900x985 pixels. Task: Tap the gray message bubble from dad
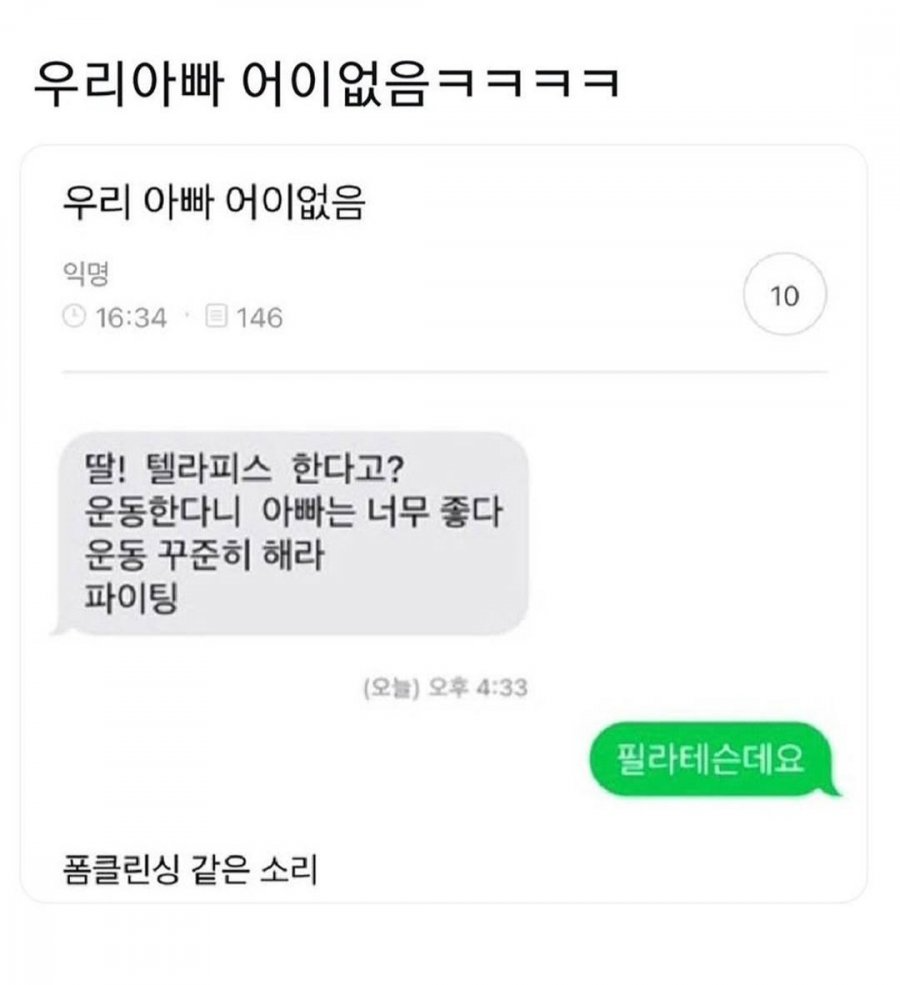click(x=291, y=533)
